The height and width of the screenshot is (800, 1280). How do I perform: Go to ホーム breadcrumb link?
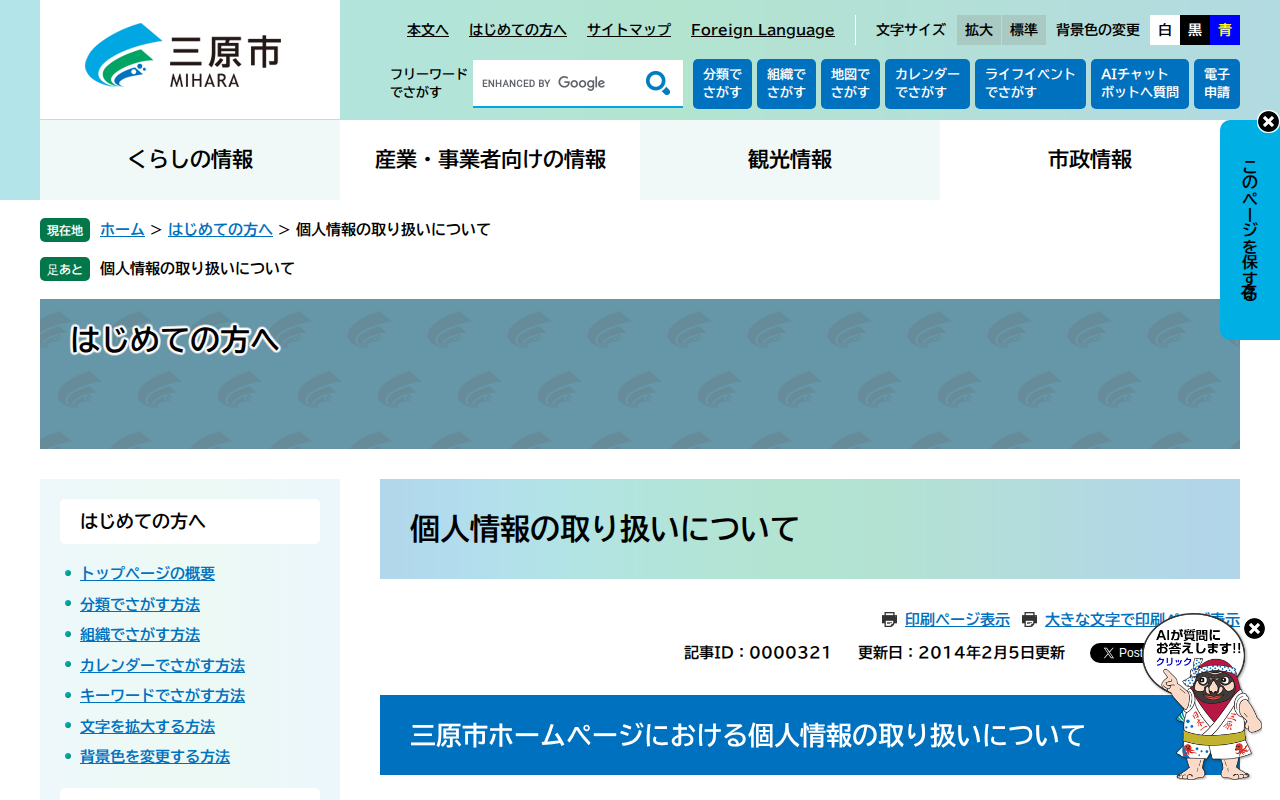point(122,229)
